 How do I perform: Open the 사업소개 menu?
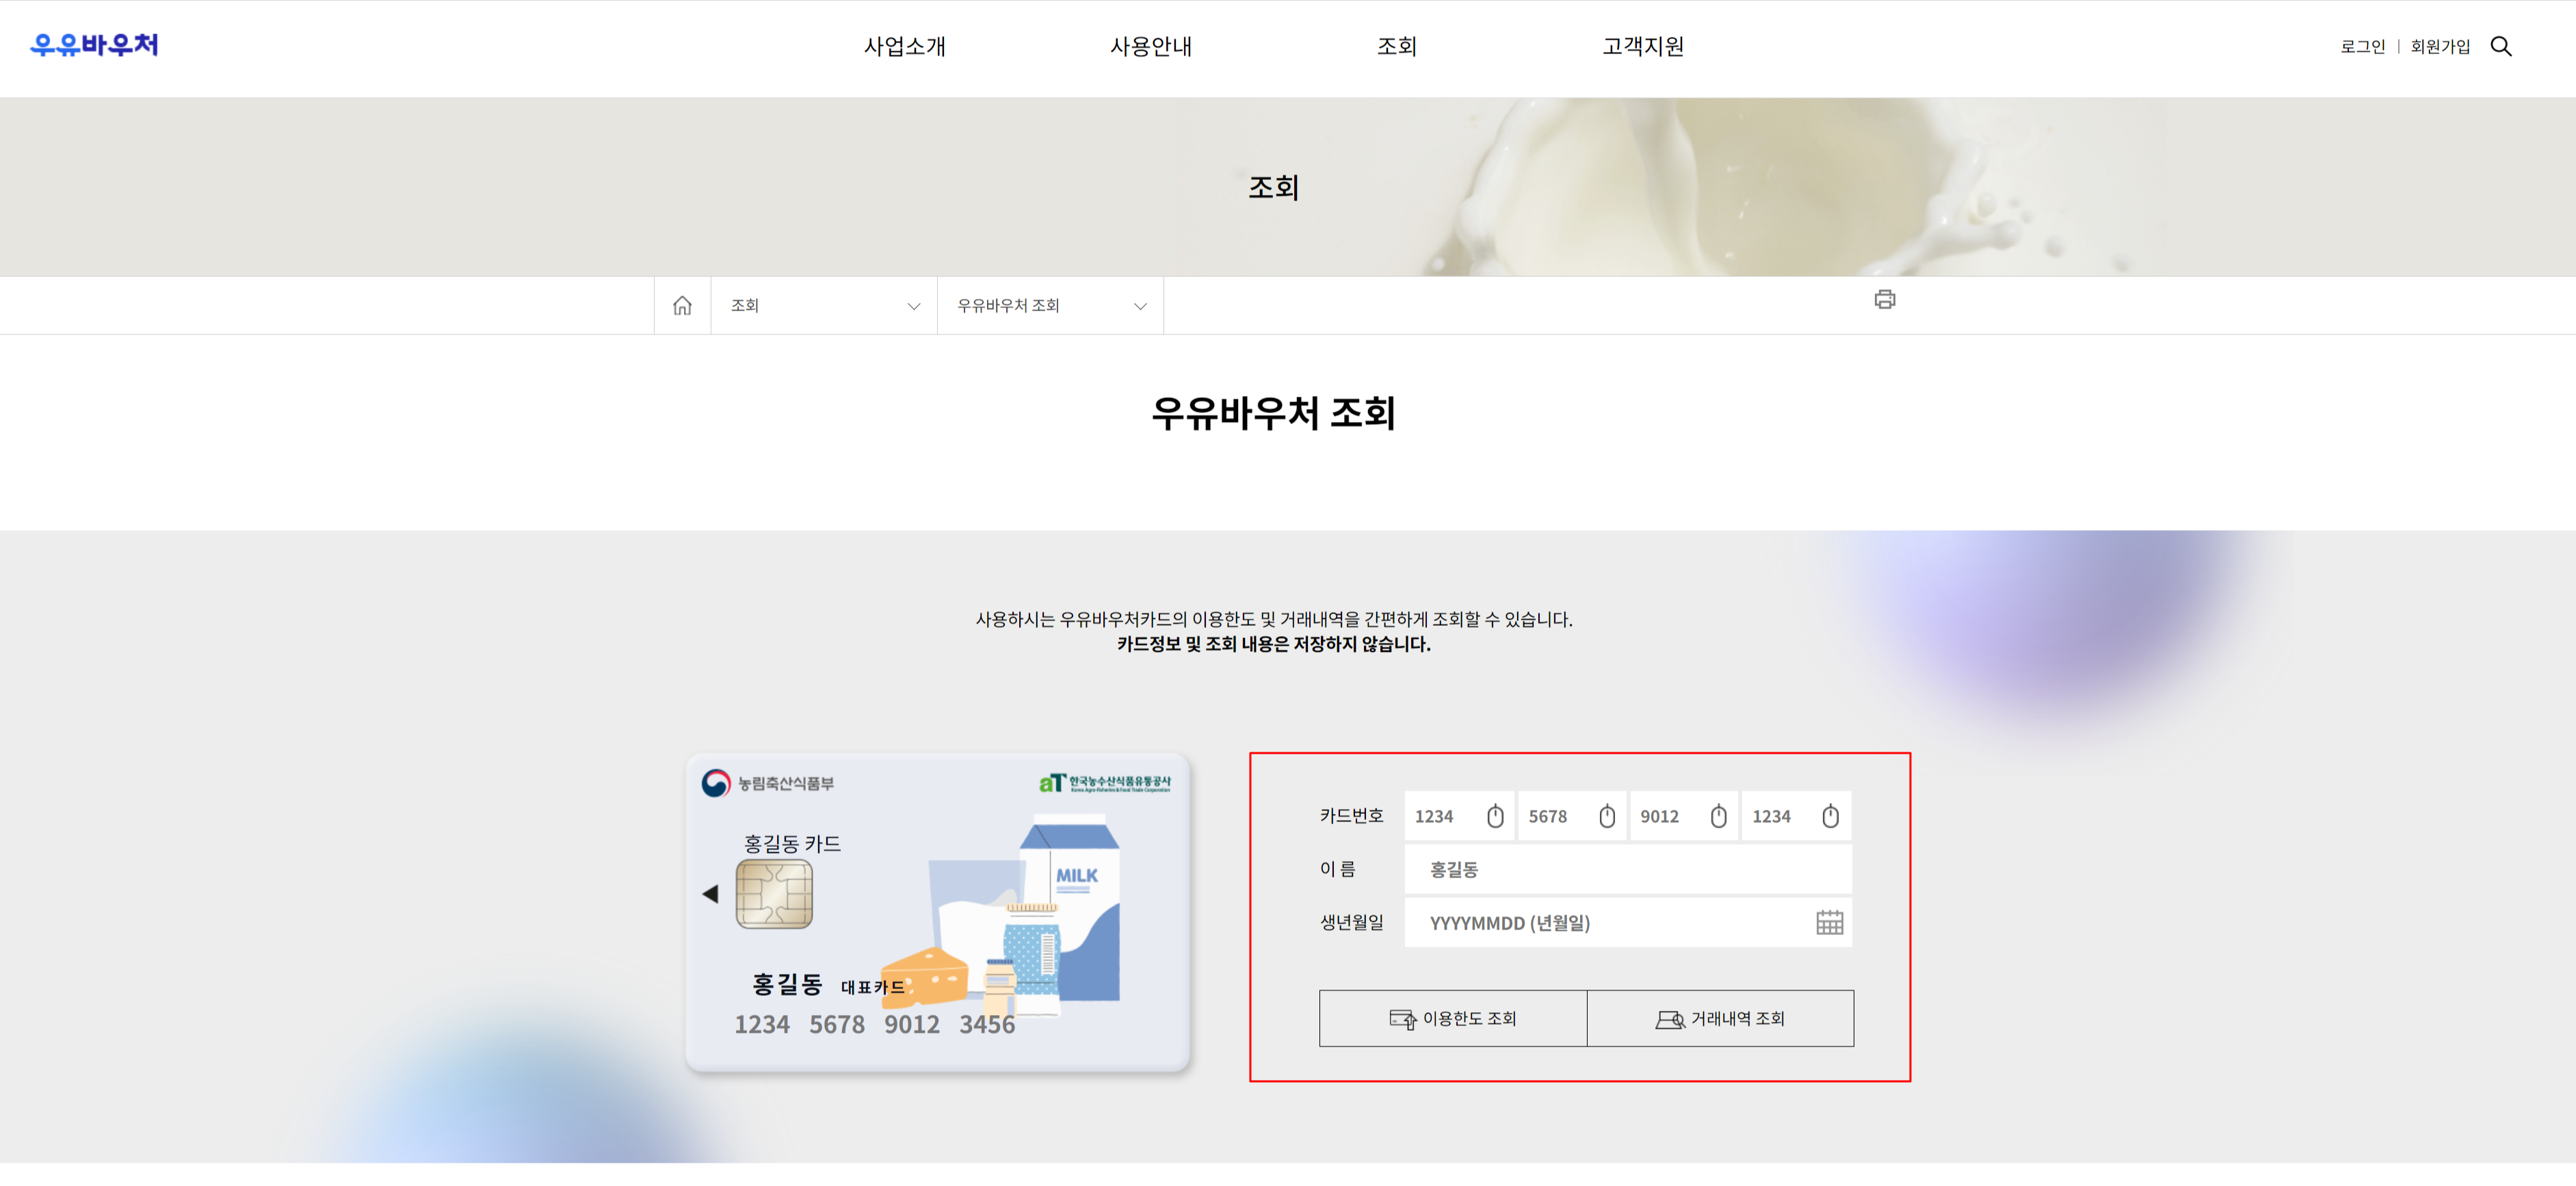click(904, 46)
